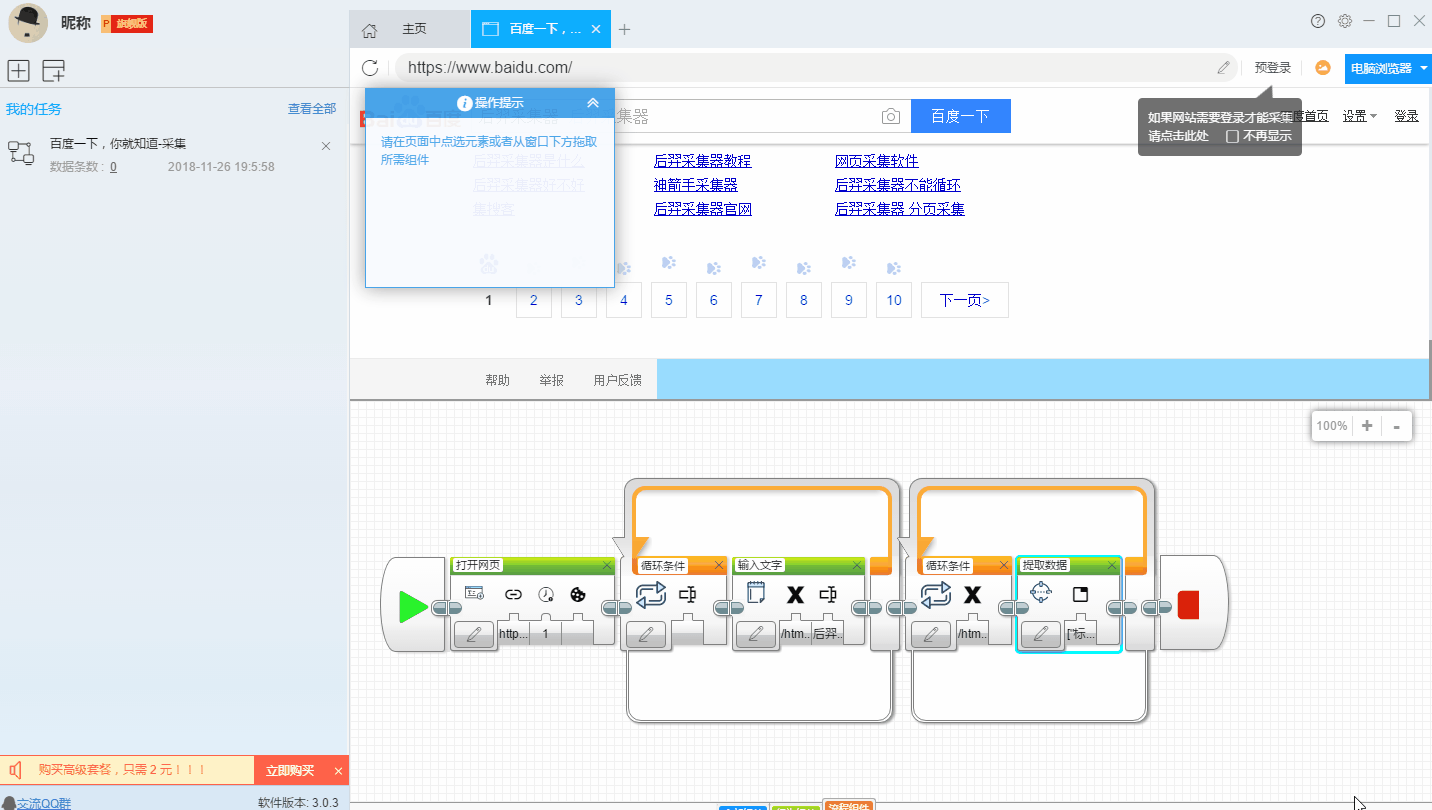Click the pencil edit icon in address bar
Screen dimensions: 1432x810
point(1223,68)
